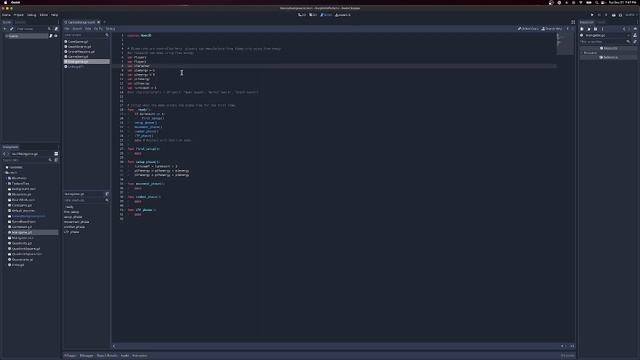Click the Search Help button
The width and height of the screenshot is (640, 360).
coord(551,29)
